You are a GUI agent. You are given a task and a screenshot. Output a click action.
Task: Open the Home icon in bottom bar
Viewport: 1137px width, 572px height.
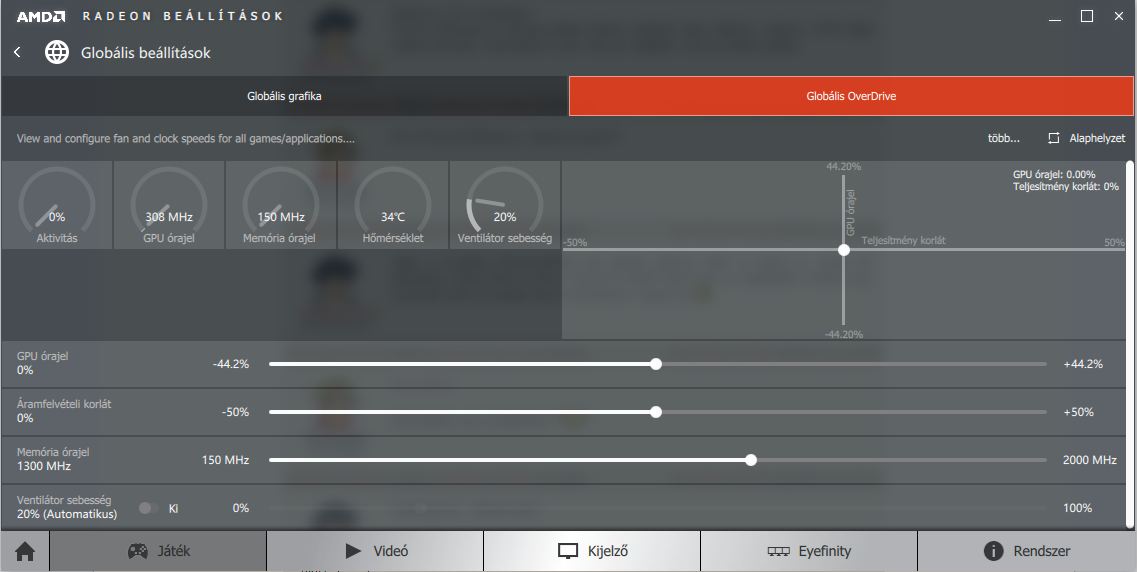click(25, 552)
